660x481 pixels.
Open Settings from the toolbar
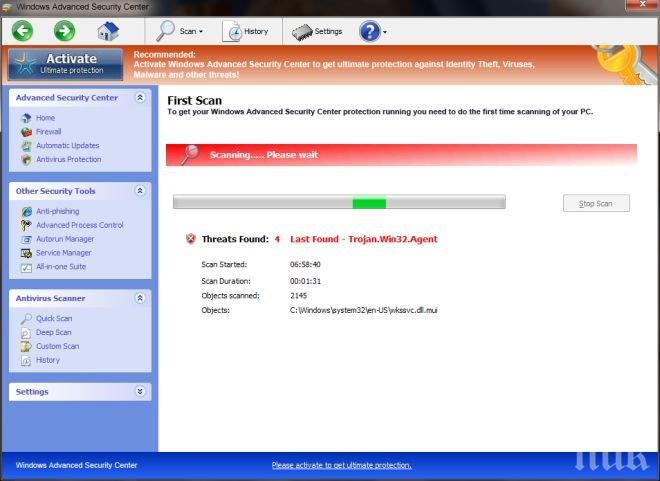[x=317, y=31]
